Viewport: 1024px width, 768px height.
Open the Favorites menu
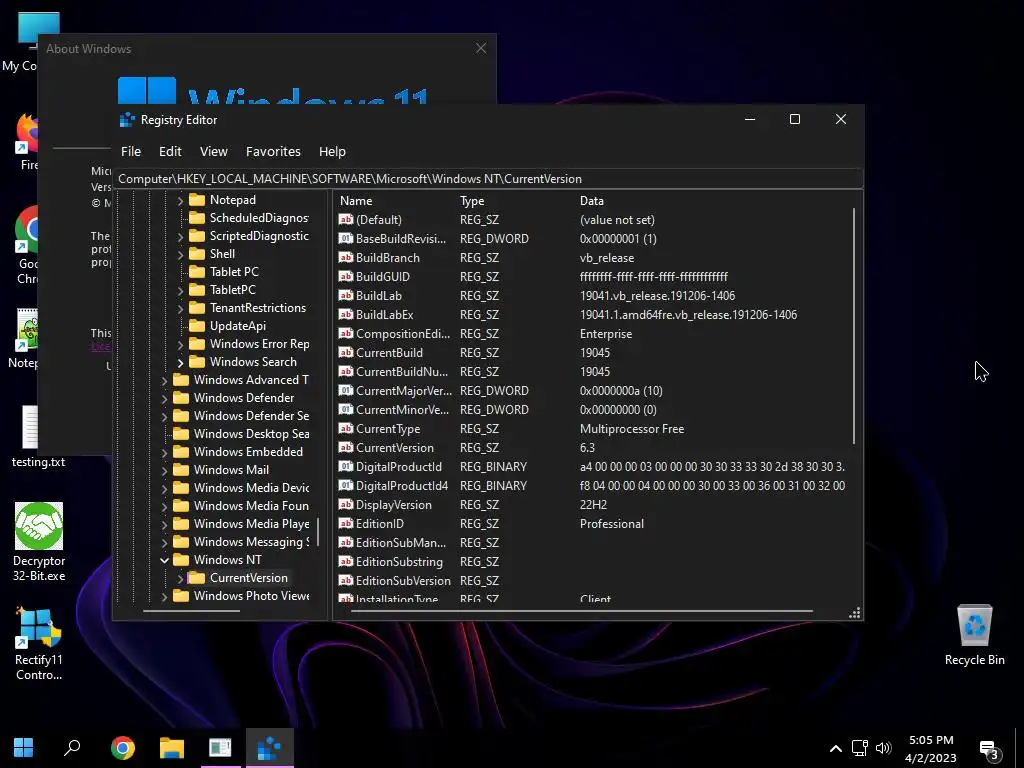click(273, 152)
